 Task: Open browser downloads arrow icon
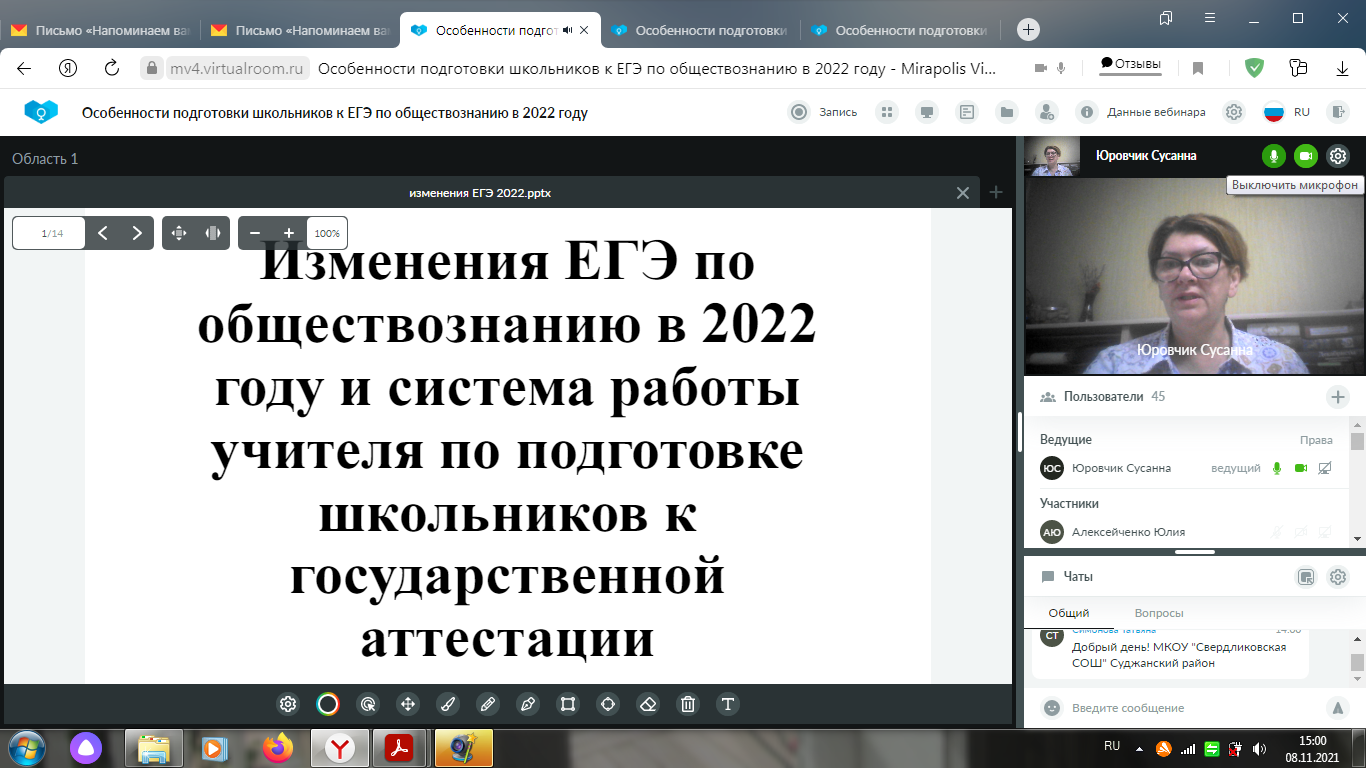(1343, 68)
